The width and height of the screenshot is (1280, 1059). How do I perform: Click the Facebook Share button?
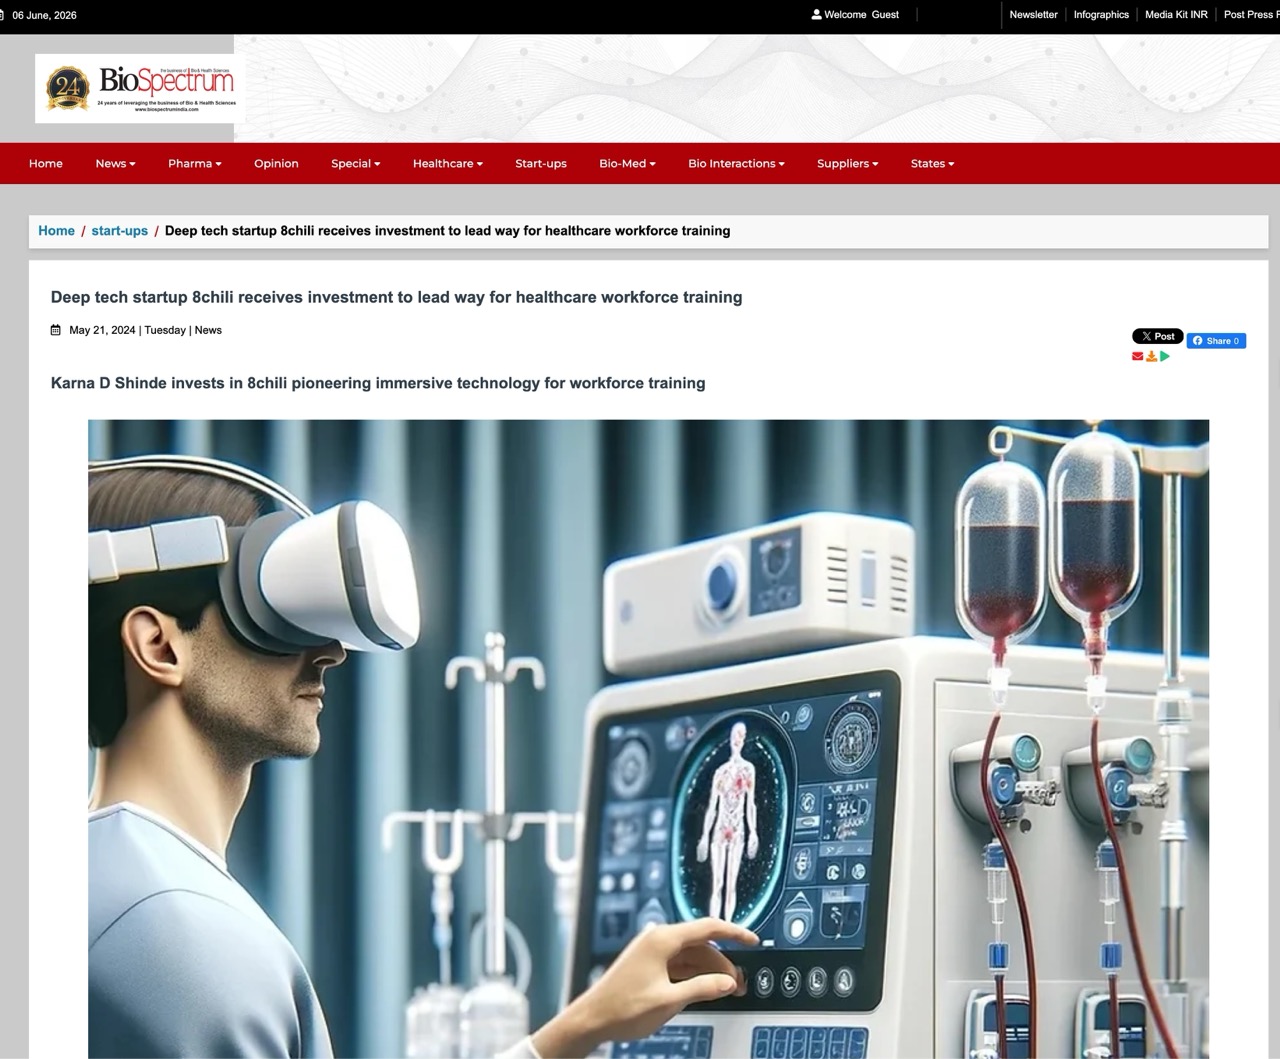coord(1216,341)
